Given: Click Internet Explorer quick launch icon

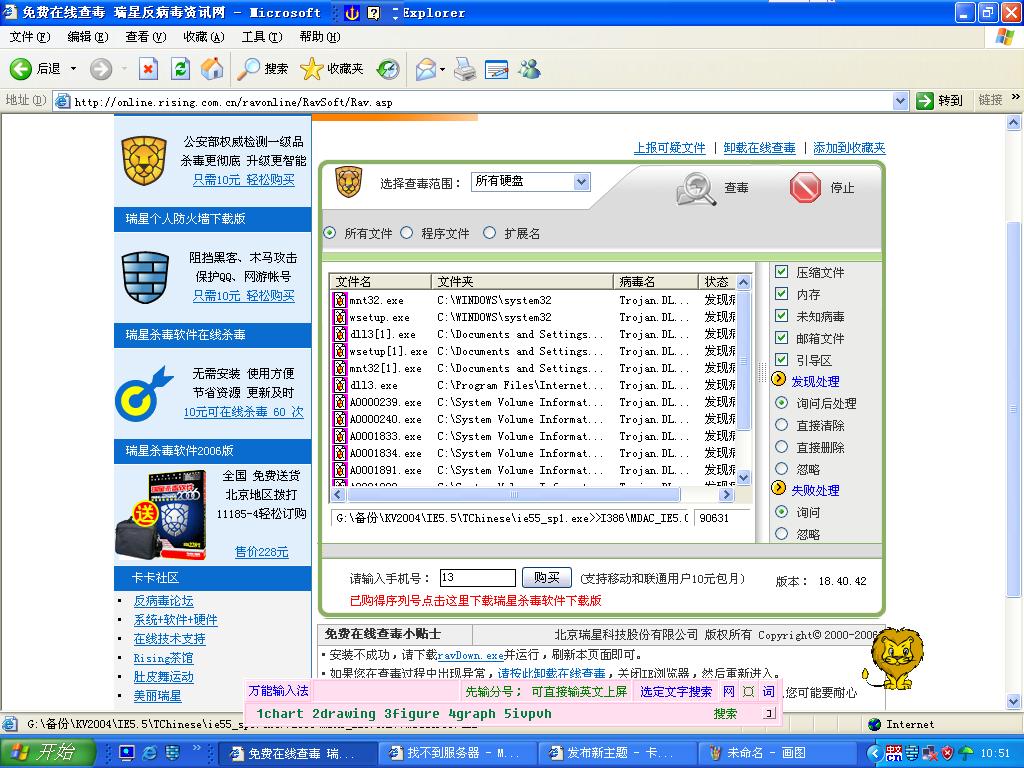Looking at the screenshot, I should point(150,753).
